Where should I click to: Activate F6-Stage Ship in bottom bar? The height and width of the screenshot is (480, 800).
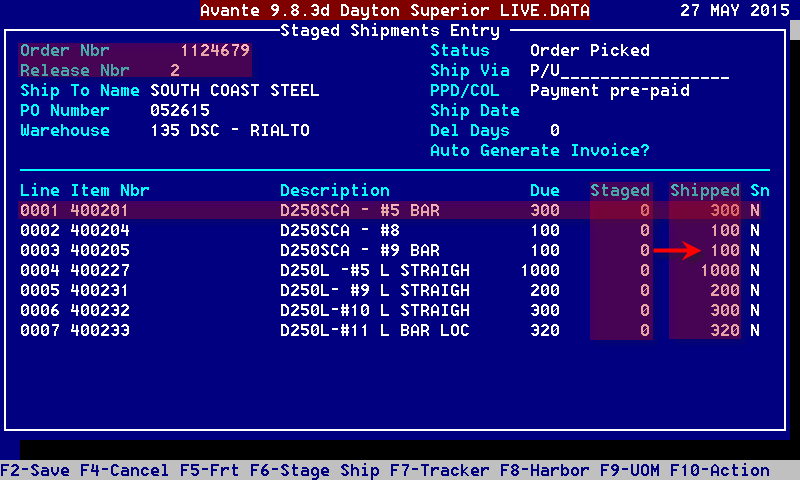[309, 470]
